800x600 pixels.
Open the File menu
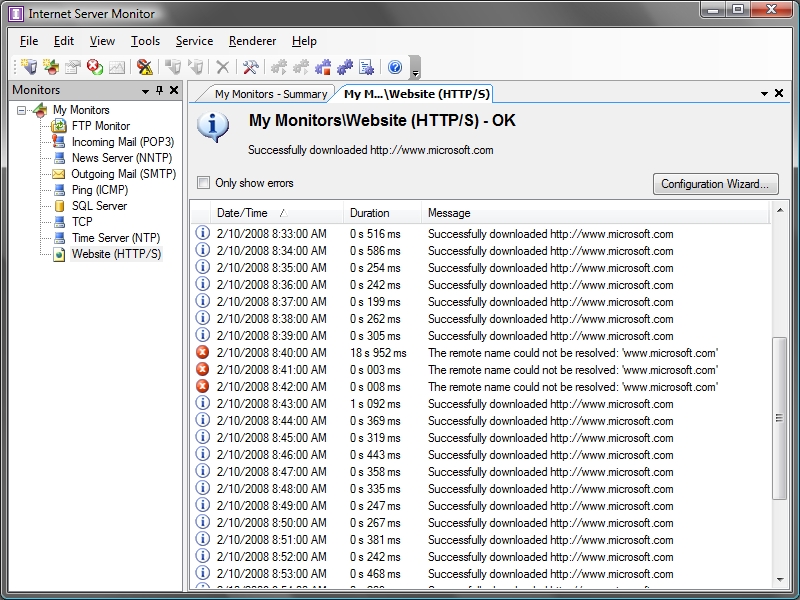(x=29, y=41)
